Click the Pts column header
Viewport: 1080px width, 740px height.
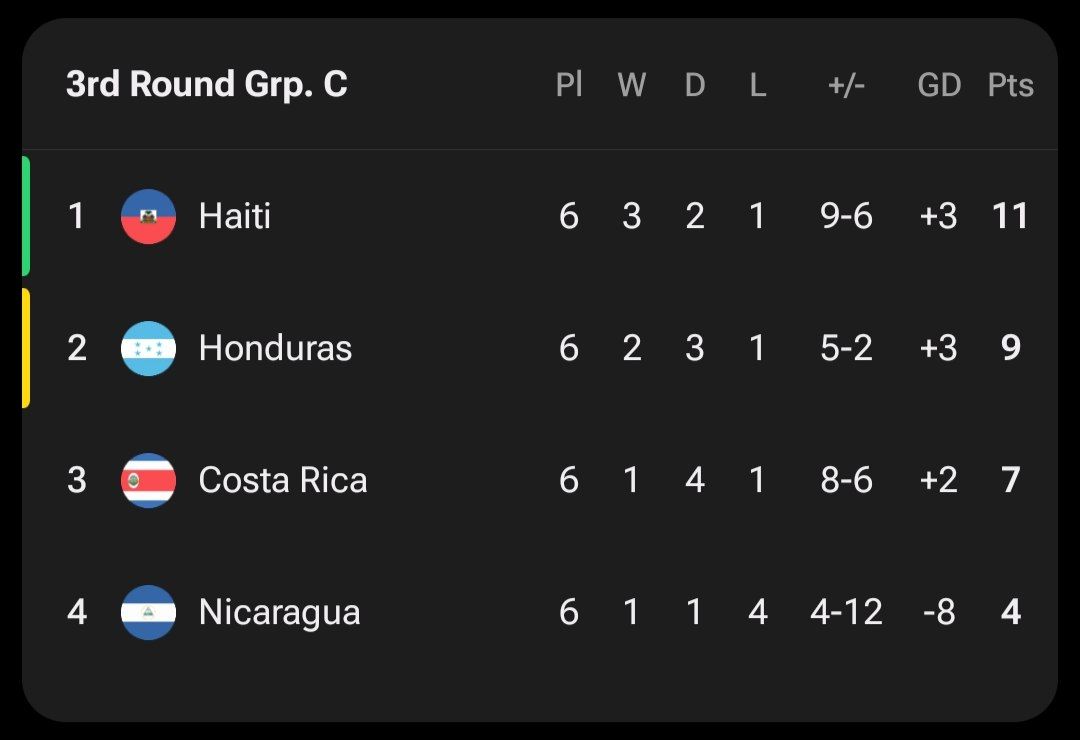point(1010,86)
